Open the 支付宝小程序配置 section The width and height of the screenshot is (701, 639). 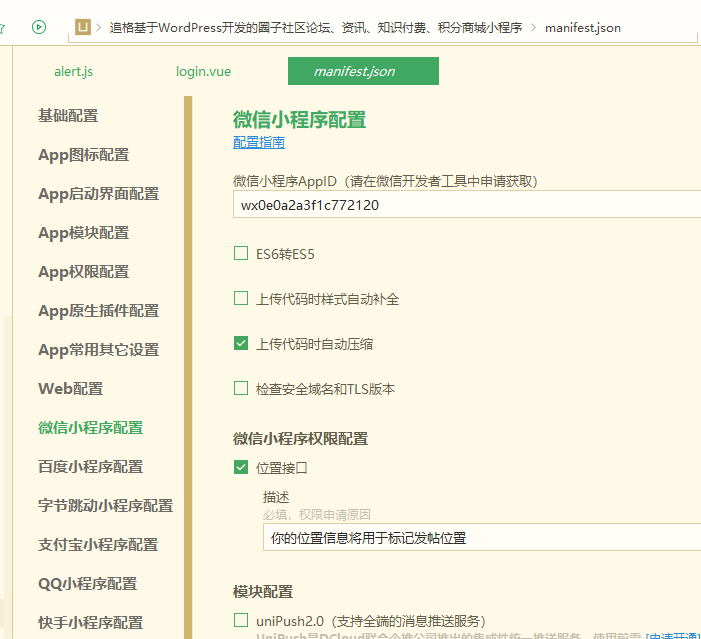pos(98,544)
